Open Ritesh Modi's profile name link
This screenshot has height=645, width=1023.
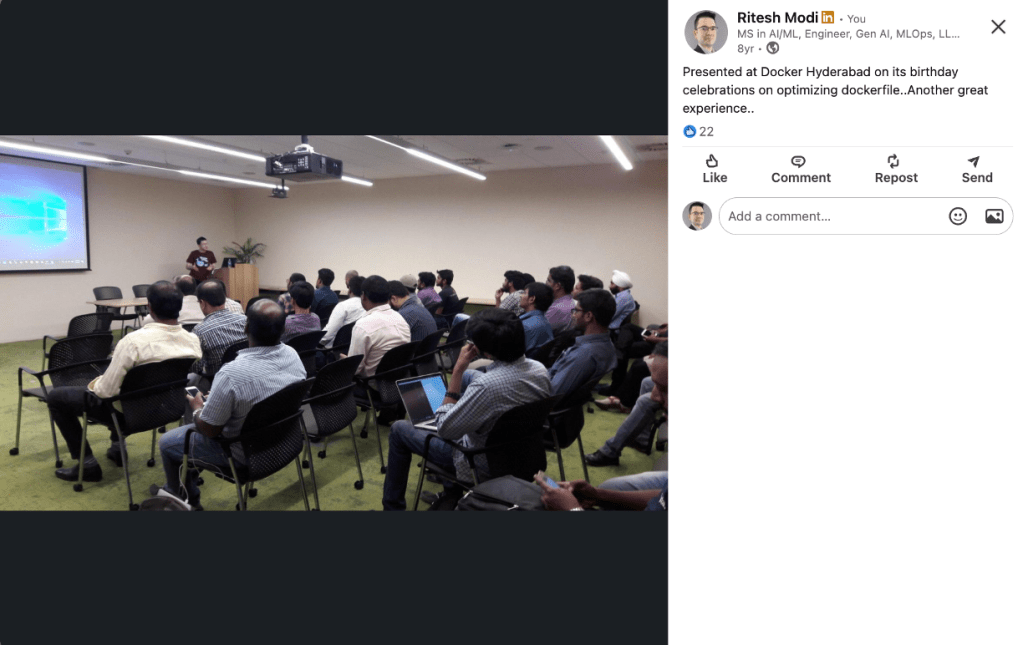coord(777,18)
